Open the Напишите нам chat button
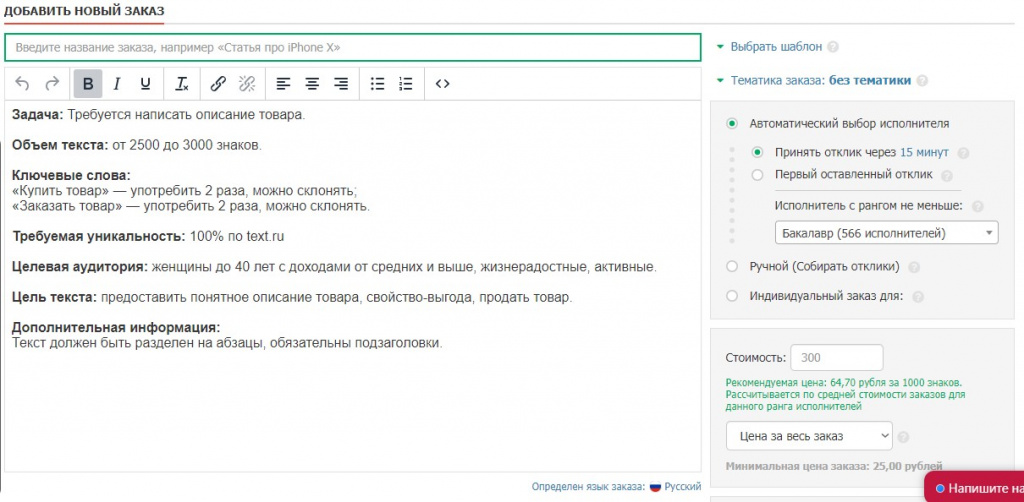The image size is (1024, 502). (975, 488)
